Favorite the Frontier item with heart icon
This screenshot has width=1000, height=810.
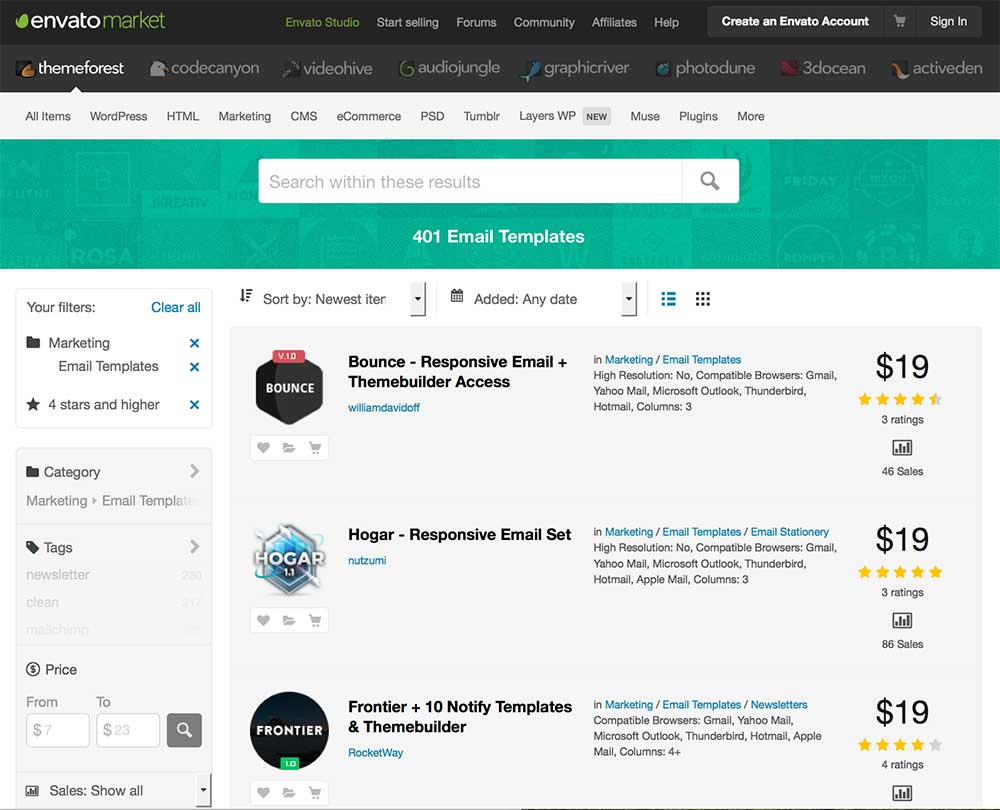[x=263, y=793]
